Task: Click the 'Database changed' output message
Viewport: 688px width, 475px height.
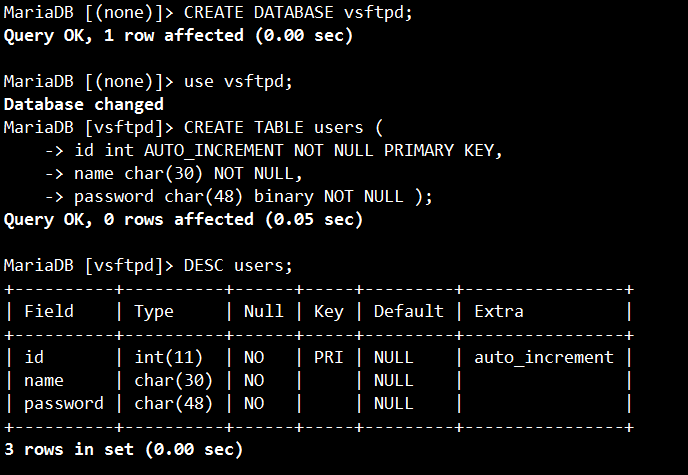Action: click(84, 104)
